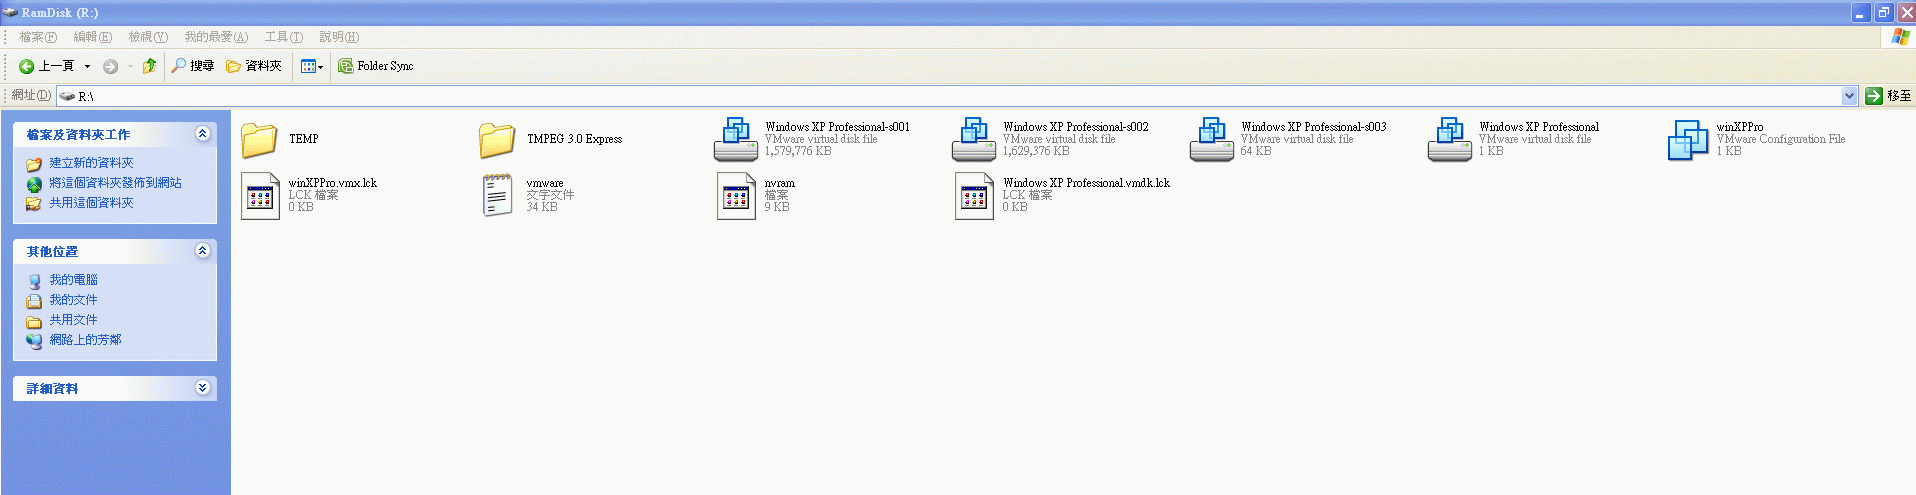The height and width of the screenshot is (495, 1916).
Task: Click the Back (上一頁) button
Action: pos(47,66)
